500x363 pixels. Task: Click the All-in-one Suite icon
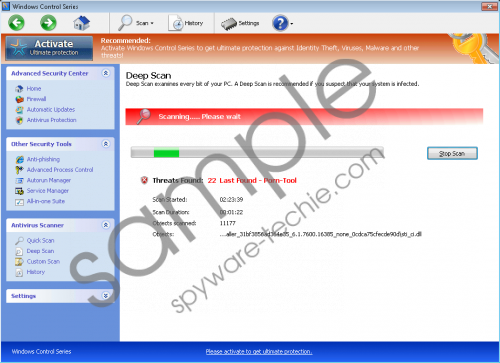point(19,202)
